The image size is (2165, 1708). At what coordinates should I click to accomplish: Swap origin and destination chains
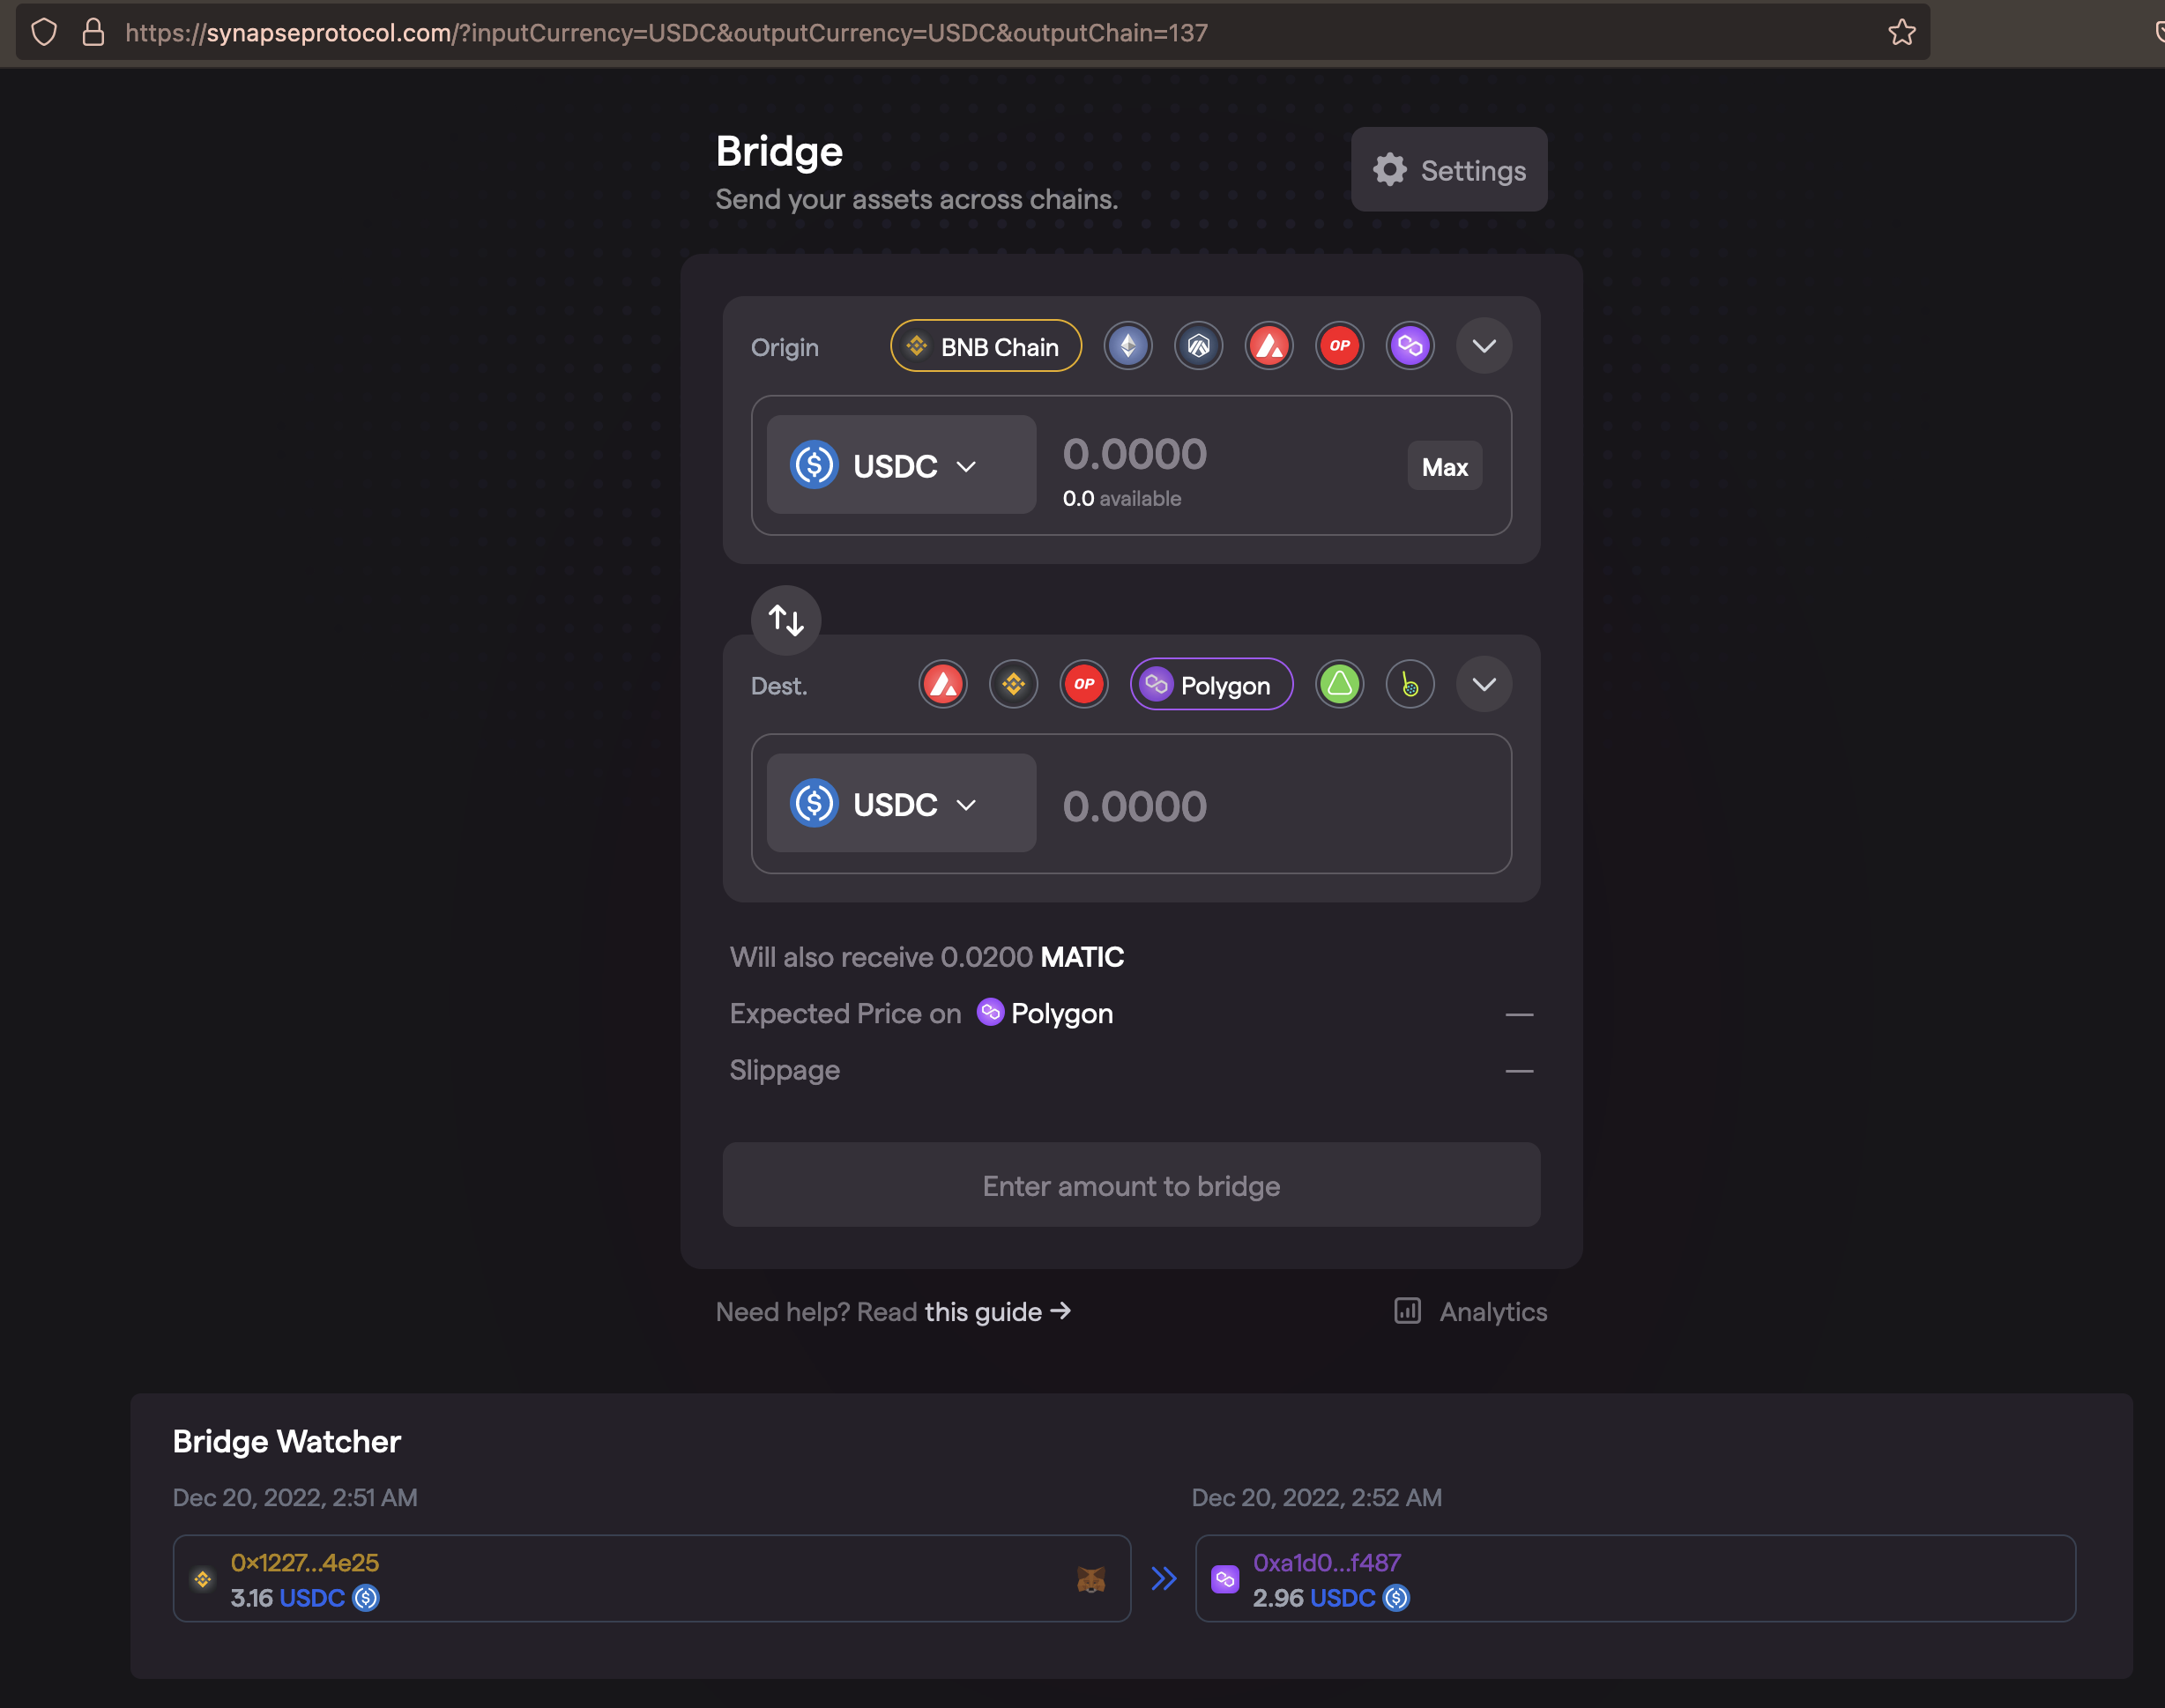[x=786, y=620]
